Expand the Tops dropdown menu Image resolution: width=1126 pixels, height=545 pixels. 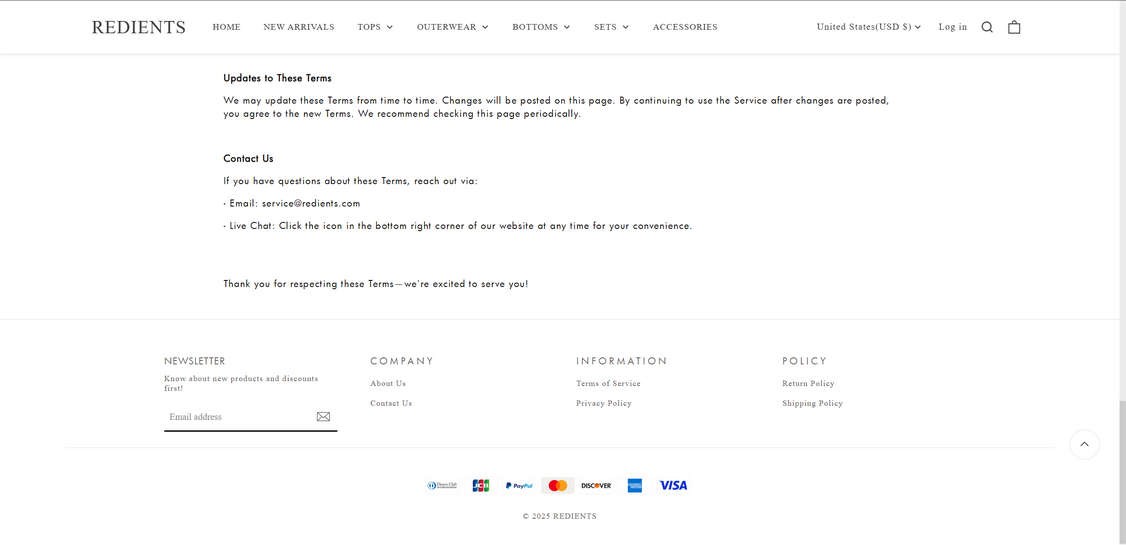coord(375,27)
